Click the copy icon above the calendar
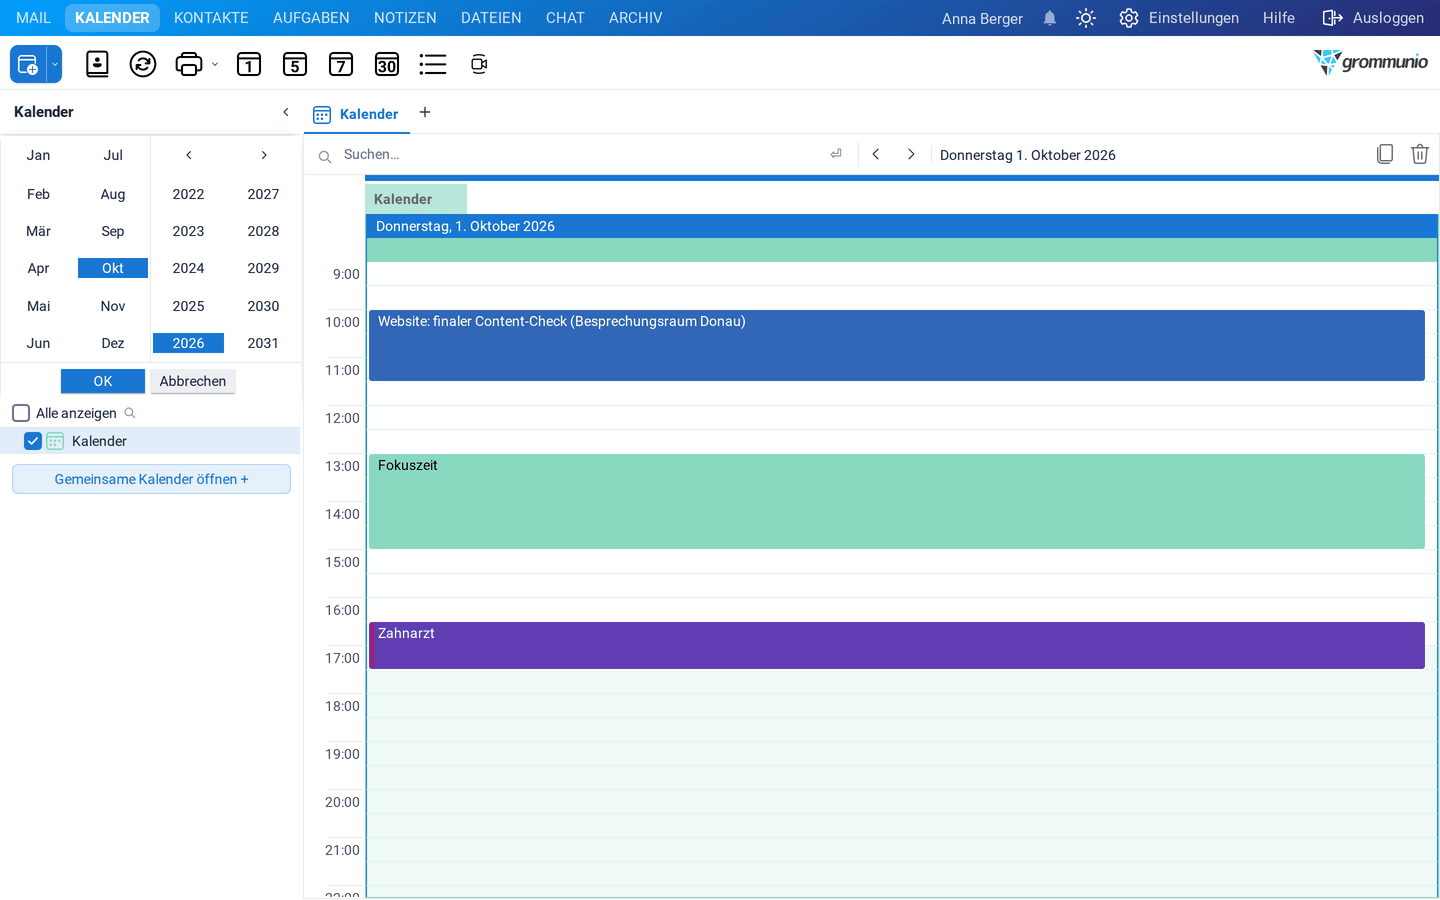The width and height of the screenshot is (1440, 900). (1385, 154)
